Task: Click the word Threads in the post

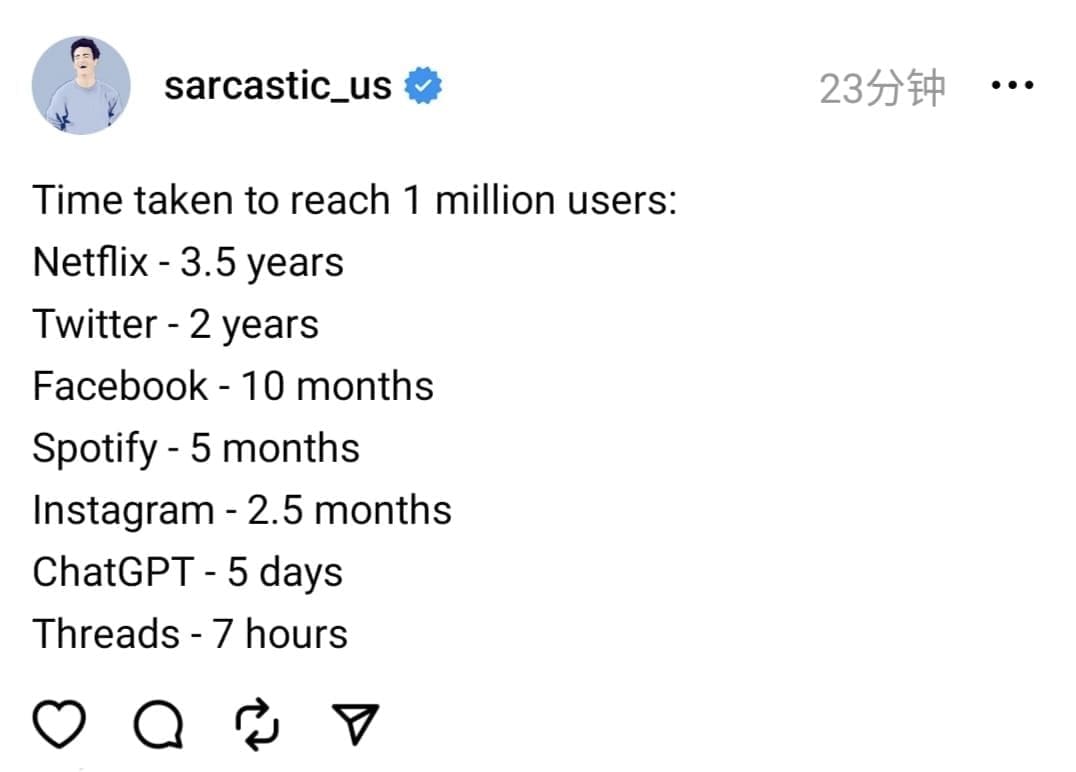Action: 104,635
